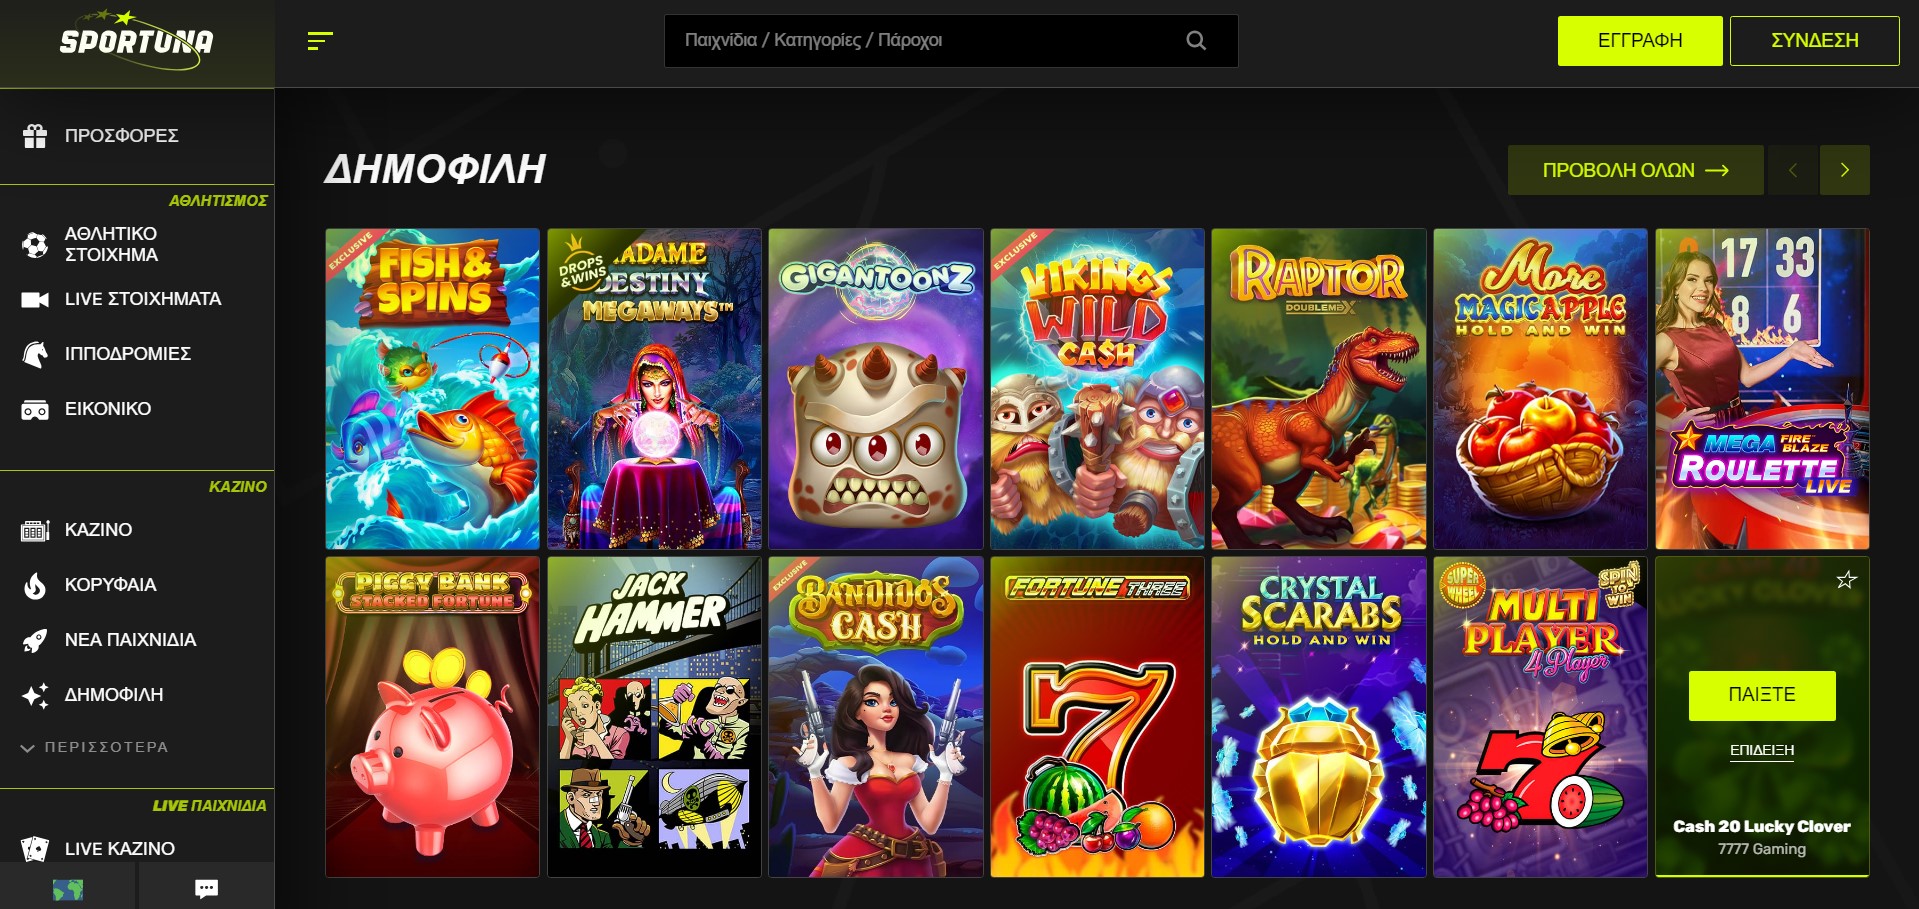Click the world map language icon
The image size is (1919, 909).
click(68, 888)
